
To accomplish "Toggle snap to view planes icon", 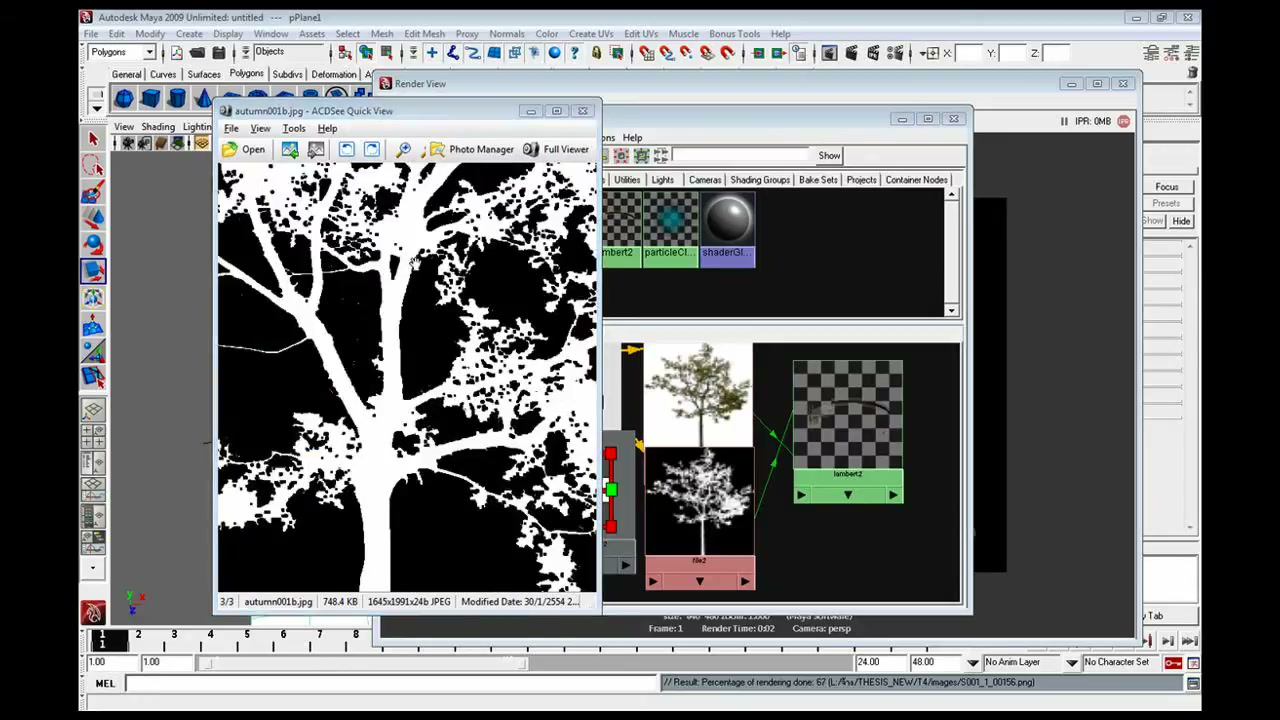I will tap(707, 53).
